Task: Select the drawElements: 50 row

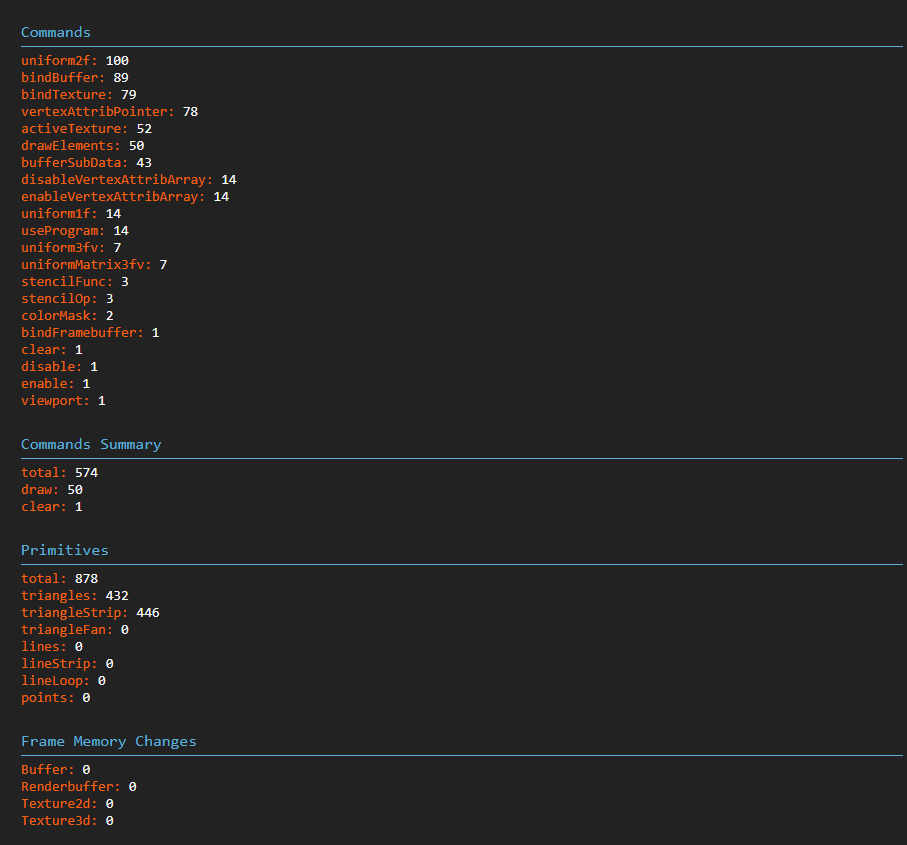Action: 83,146
